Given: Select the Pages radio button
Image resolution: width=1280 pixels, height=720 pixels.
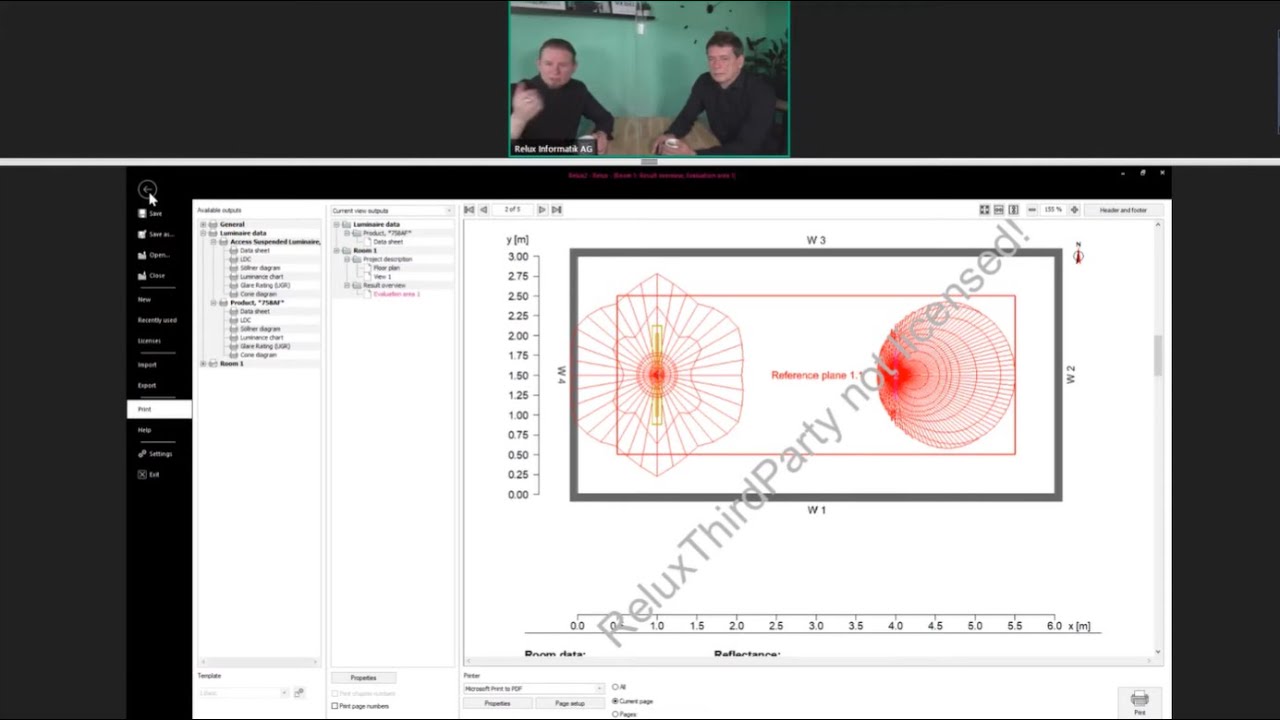Looking at the screenshot, I should 615,714.
